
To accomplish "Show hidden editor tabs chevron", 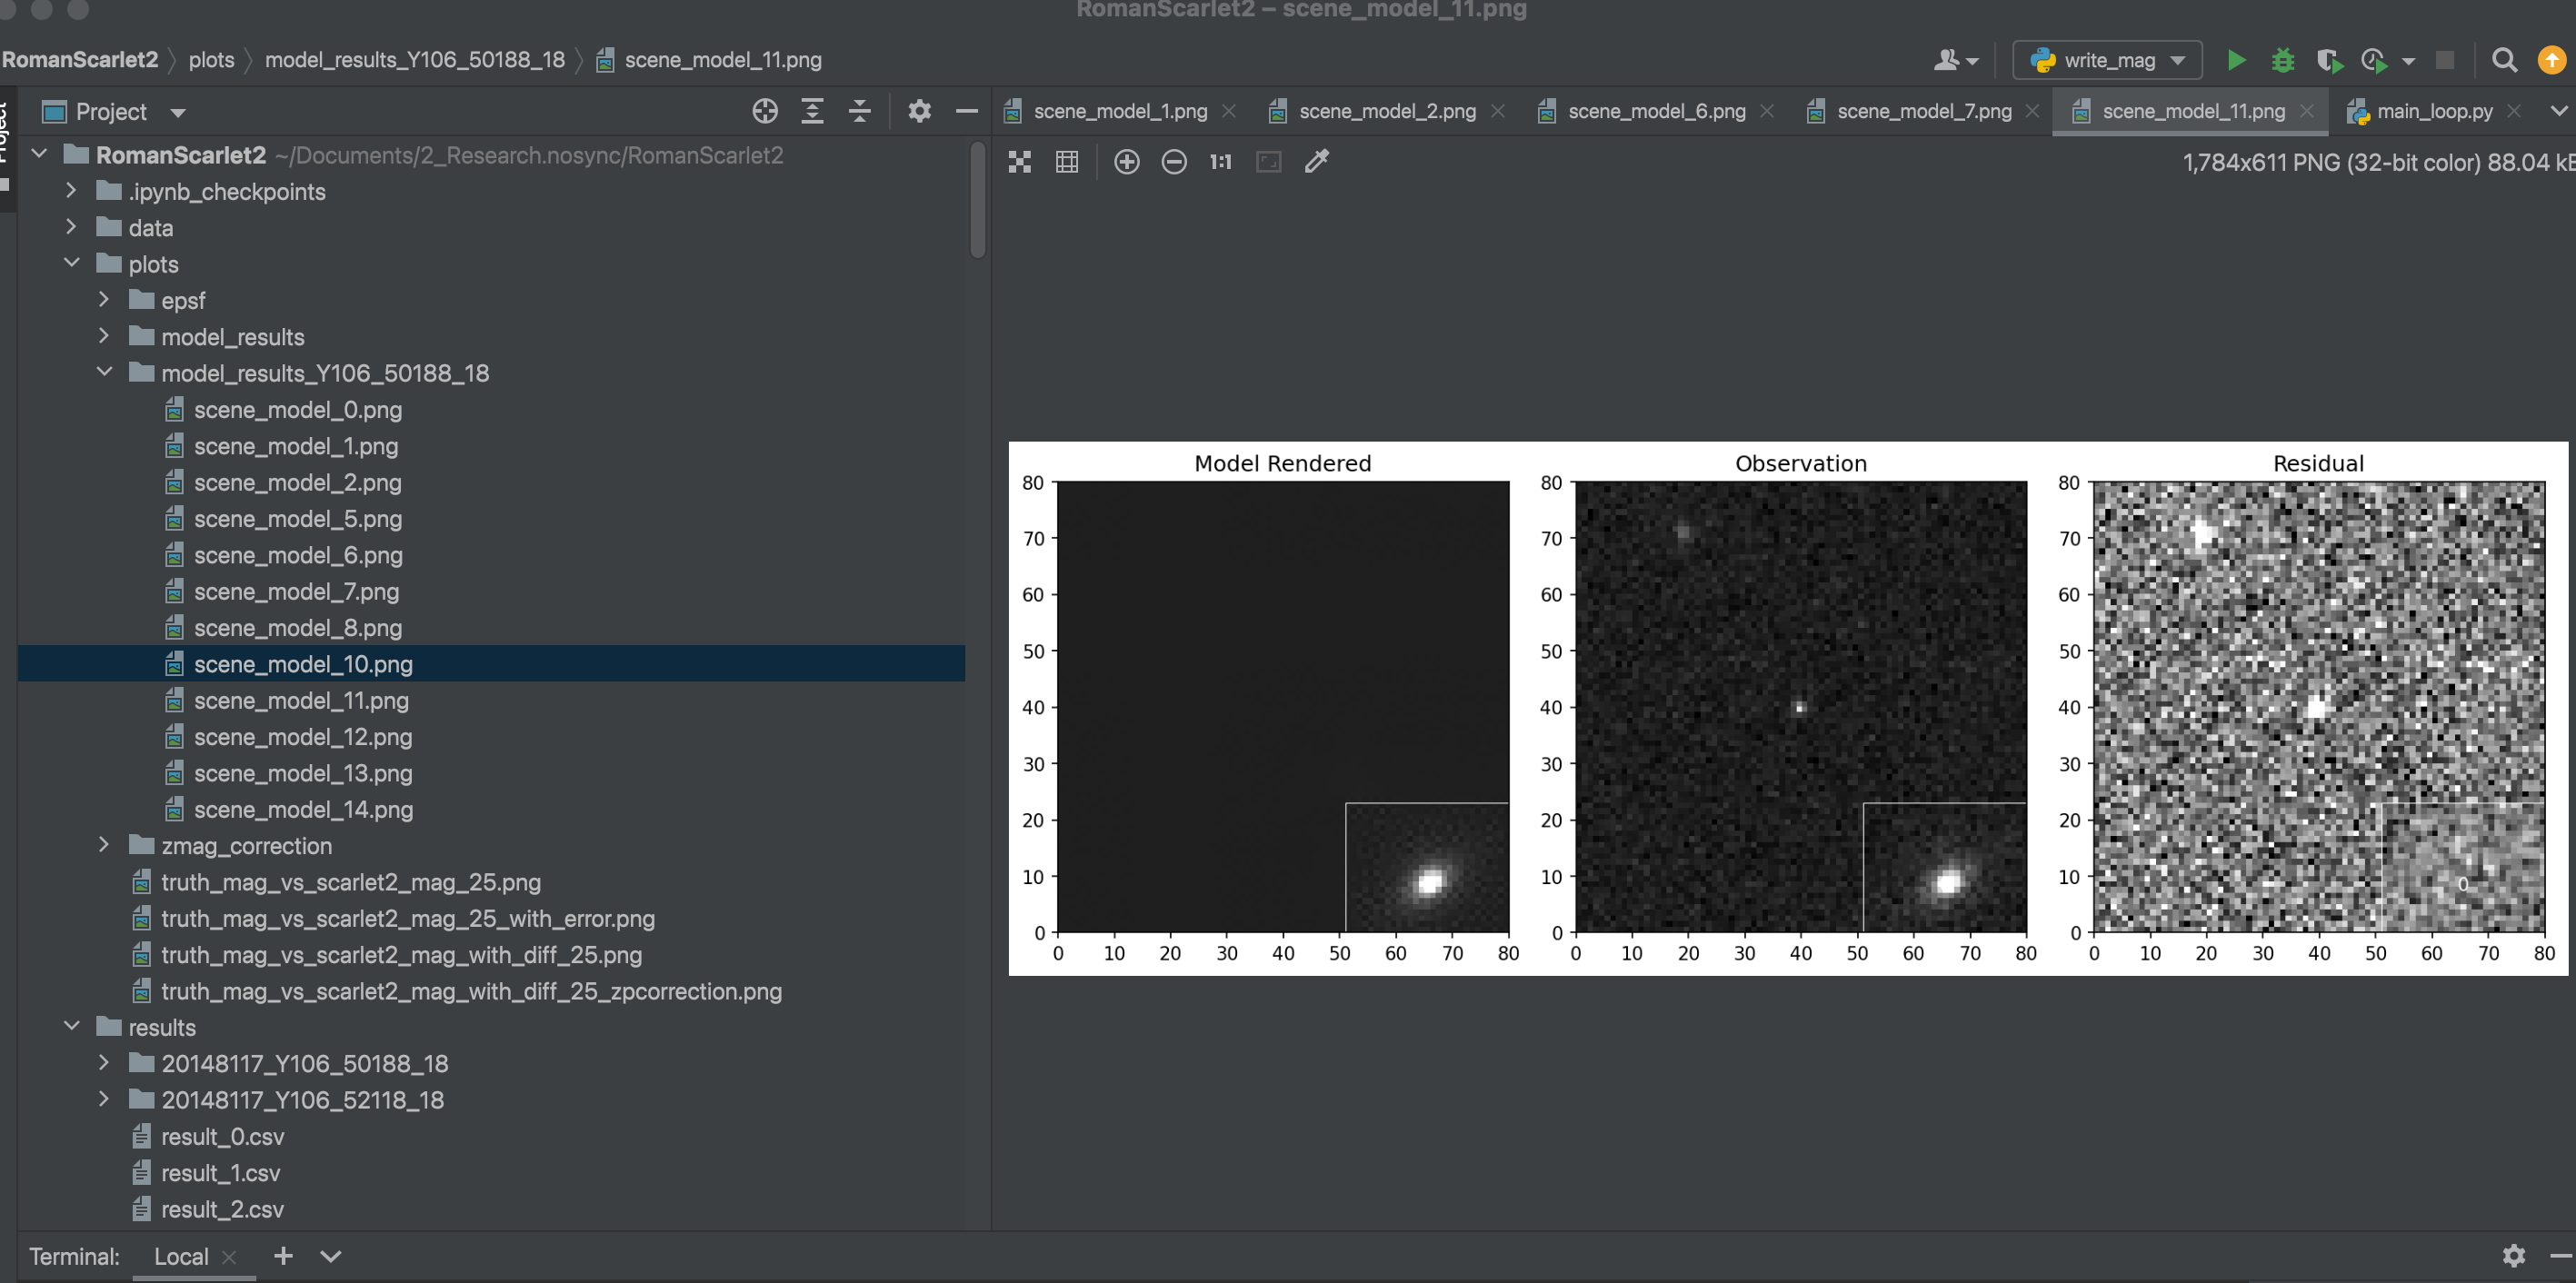I will [2558, 111].
